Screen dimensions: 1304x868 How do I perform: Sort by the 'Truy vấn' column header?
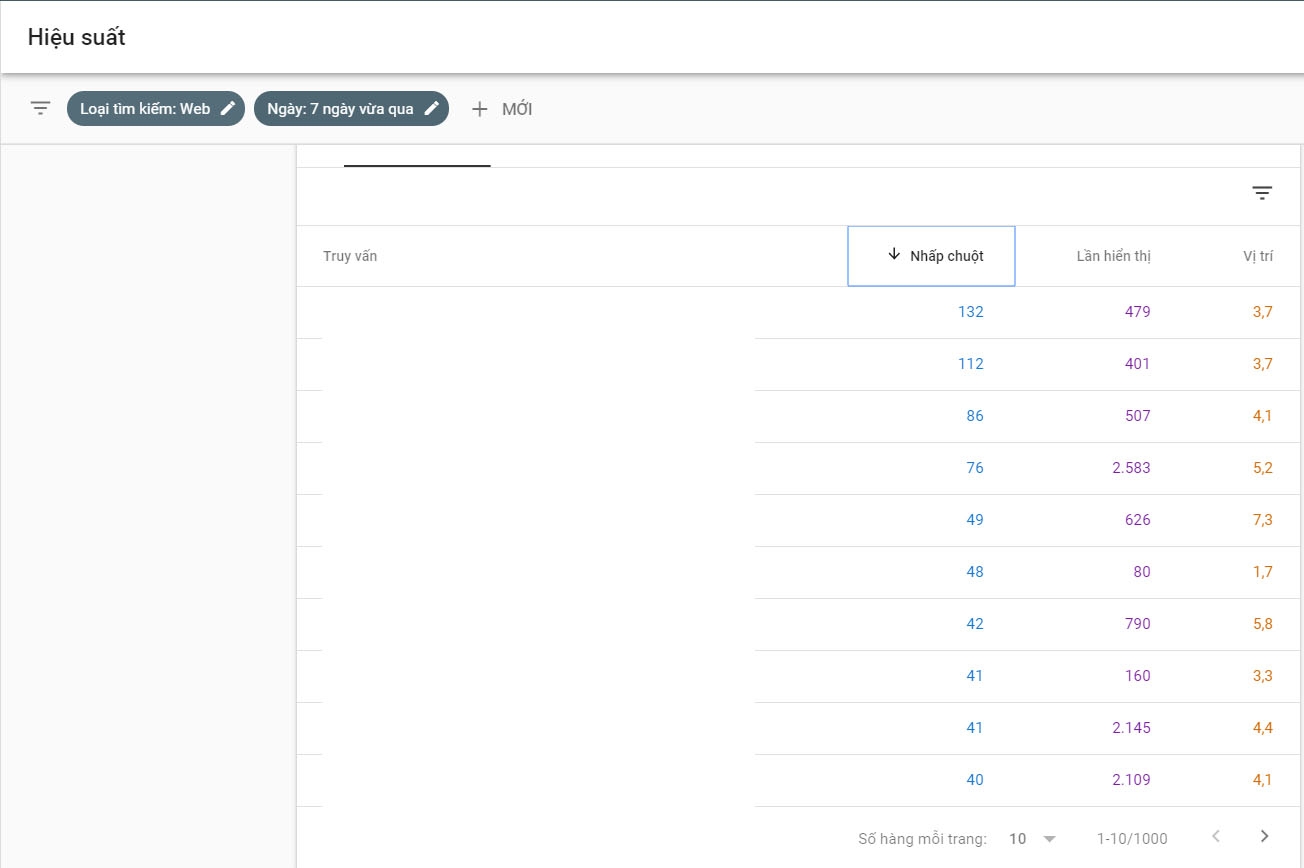point(350,256)
